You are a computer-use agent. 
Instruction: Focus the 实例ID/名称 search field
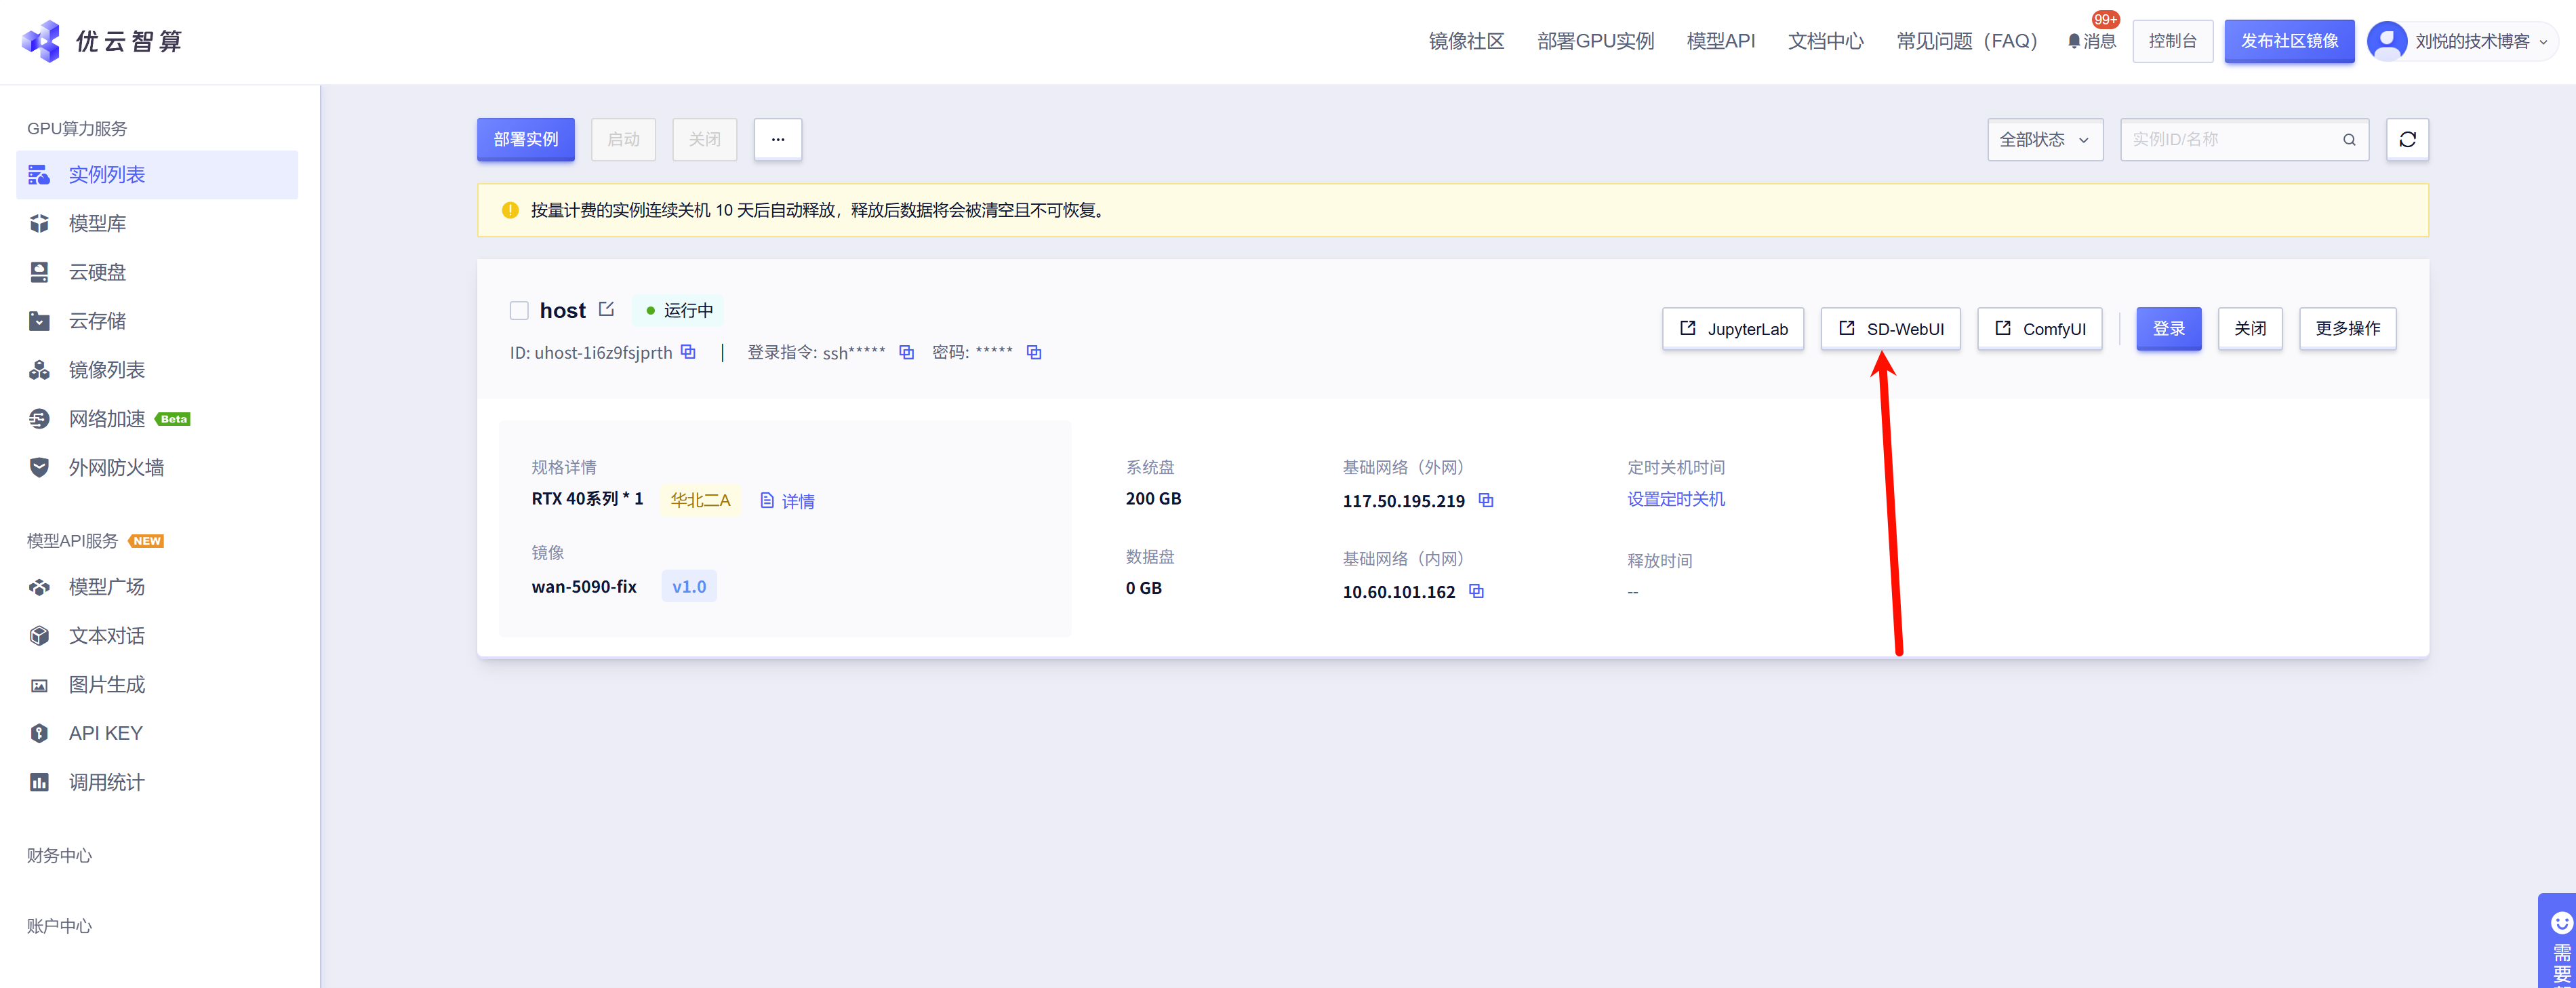pos(2230,139)
